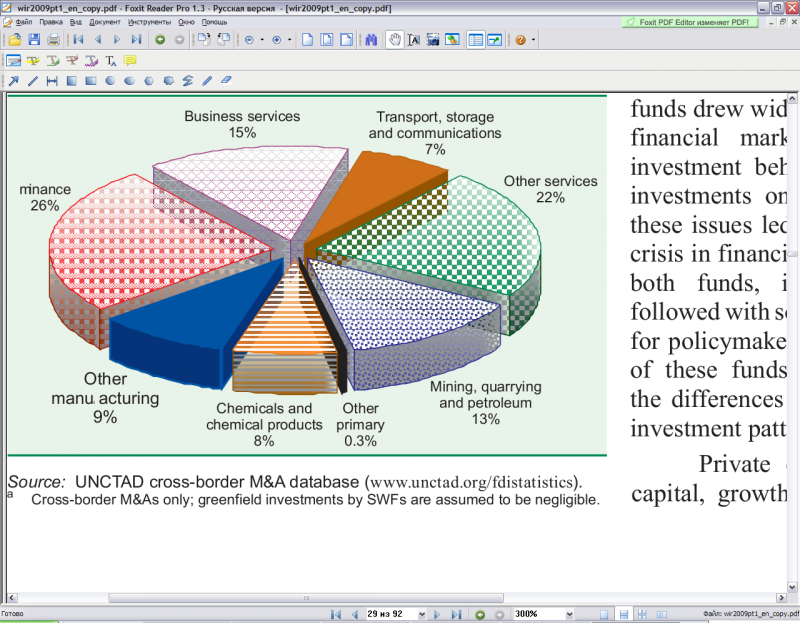
Task: Add a yellow Note comment
Action: coord(130,61)
